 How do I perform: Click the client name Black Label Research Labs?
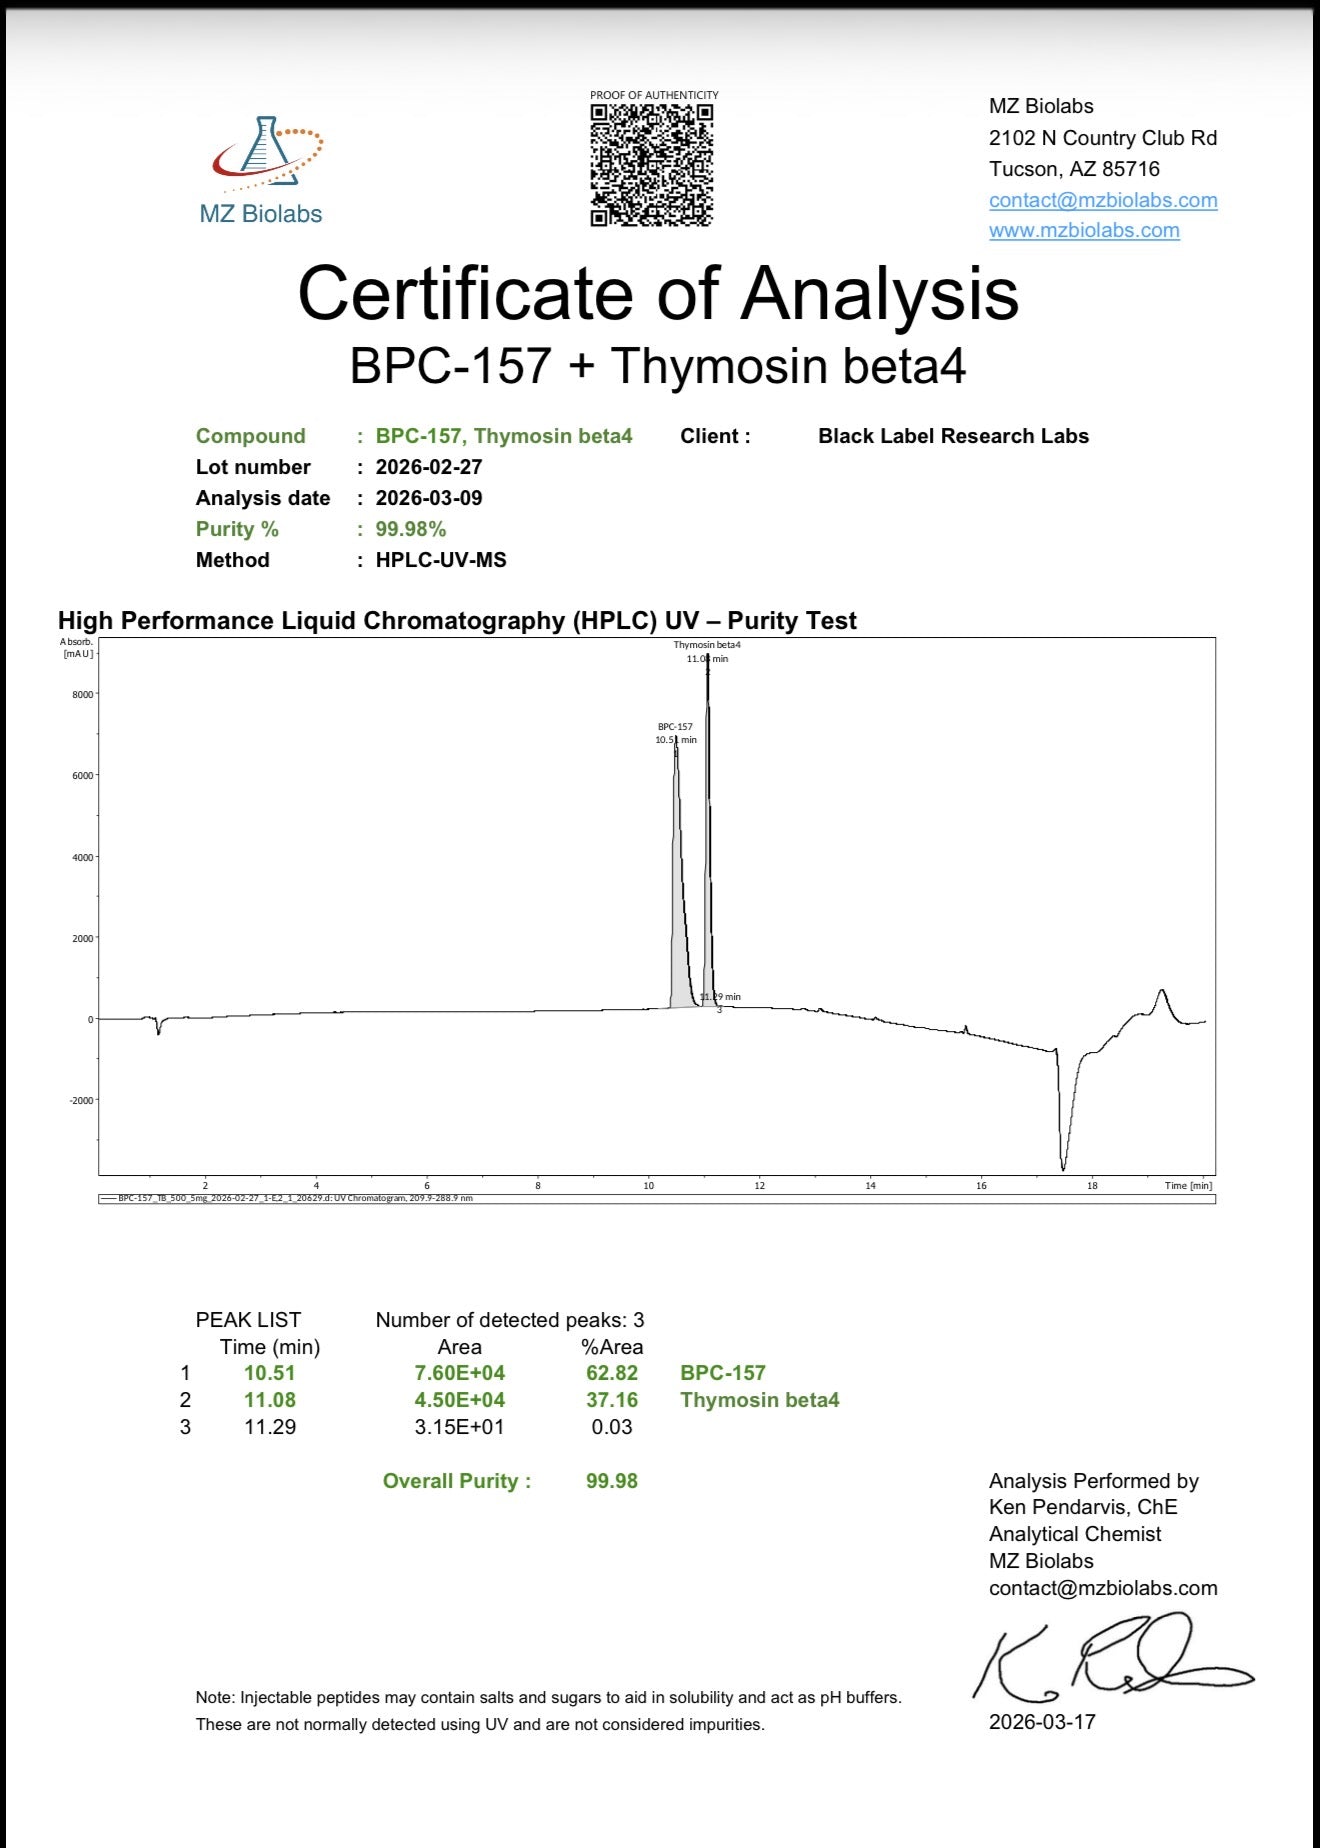[x=953, y=436]
